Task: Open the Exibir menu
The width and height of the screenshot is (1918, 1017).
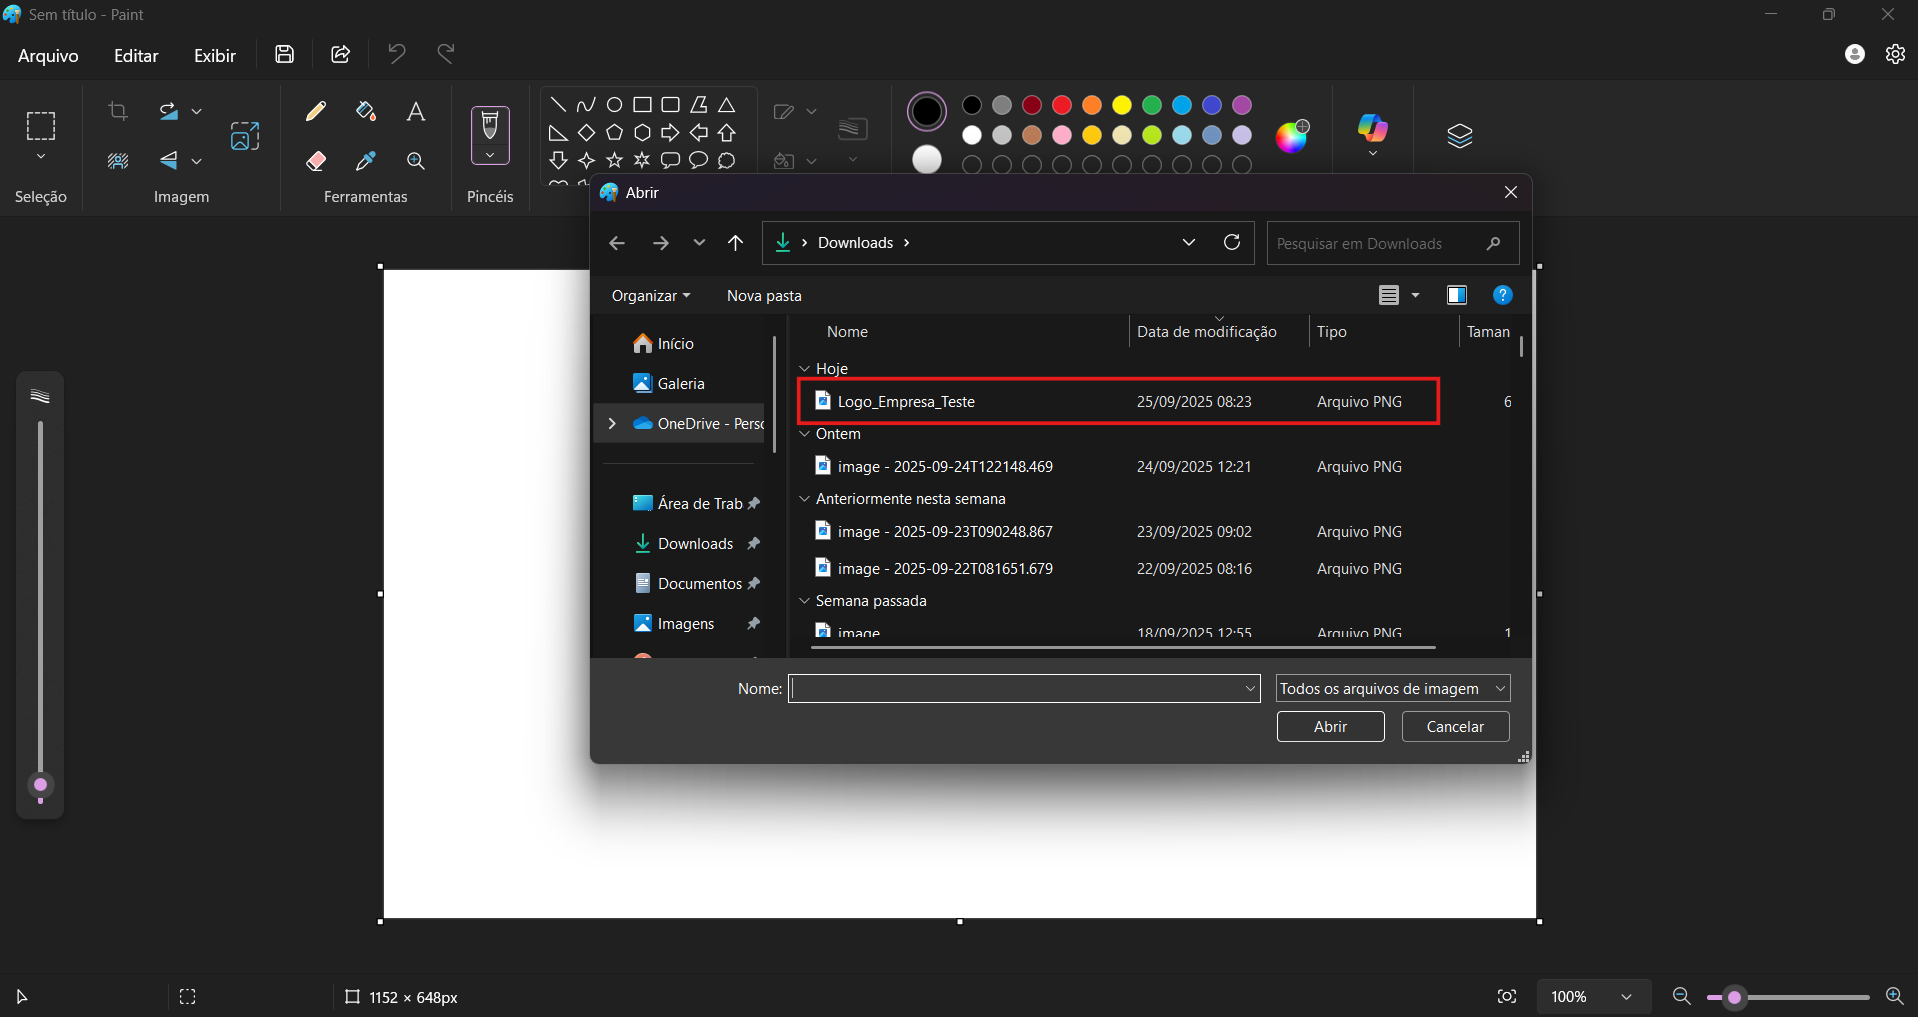Action: click(215, 56)
